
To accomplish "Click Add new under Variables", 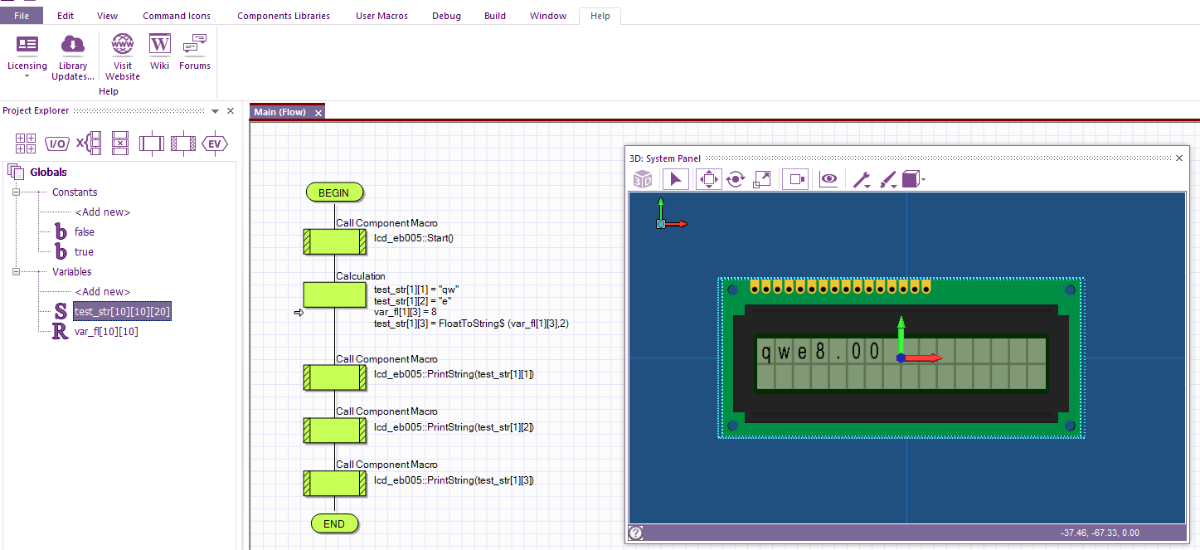I will pos(103,292).
